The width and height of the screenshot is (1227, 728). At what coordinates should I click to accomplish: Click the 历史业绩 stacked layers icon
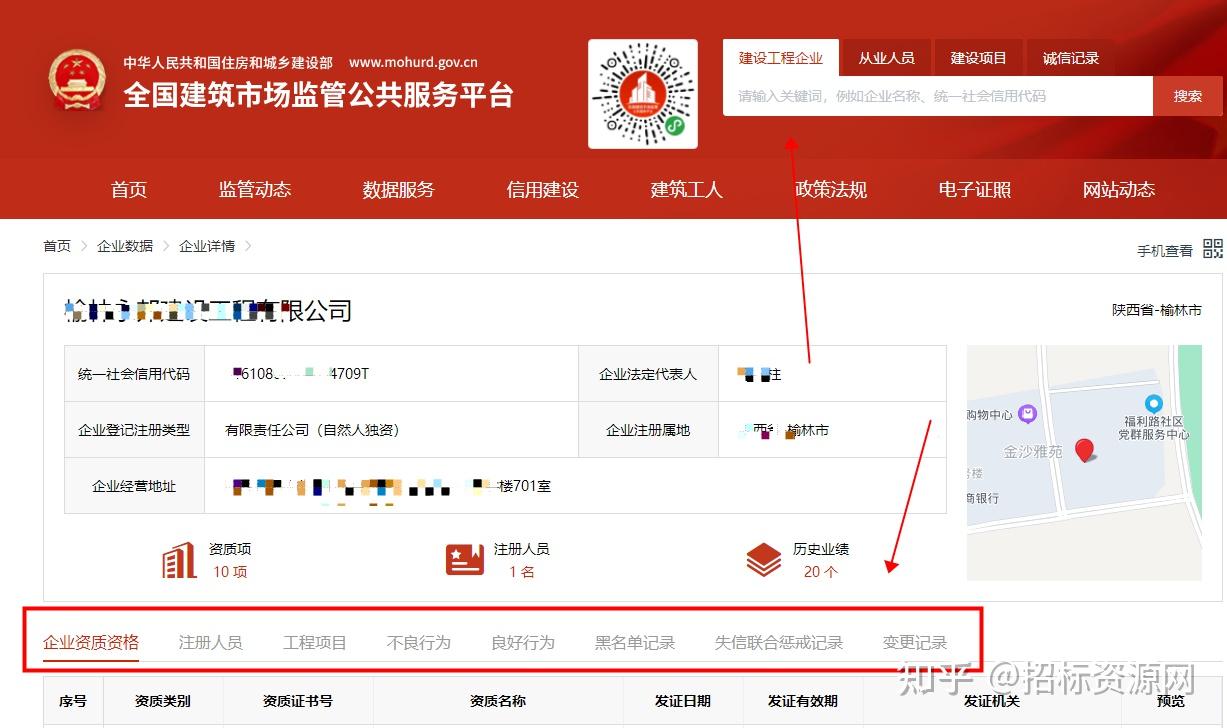point(764,560)
